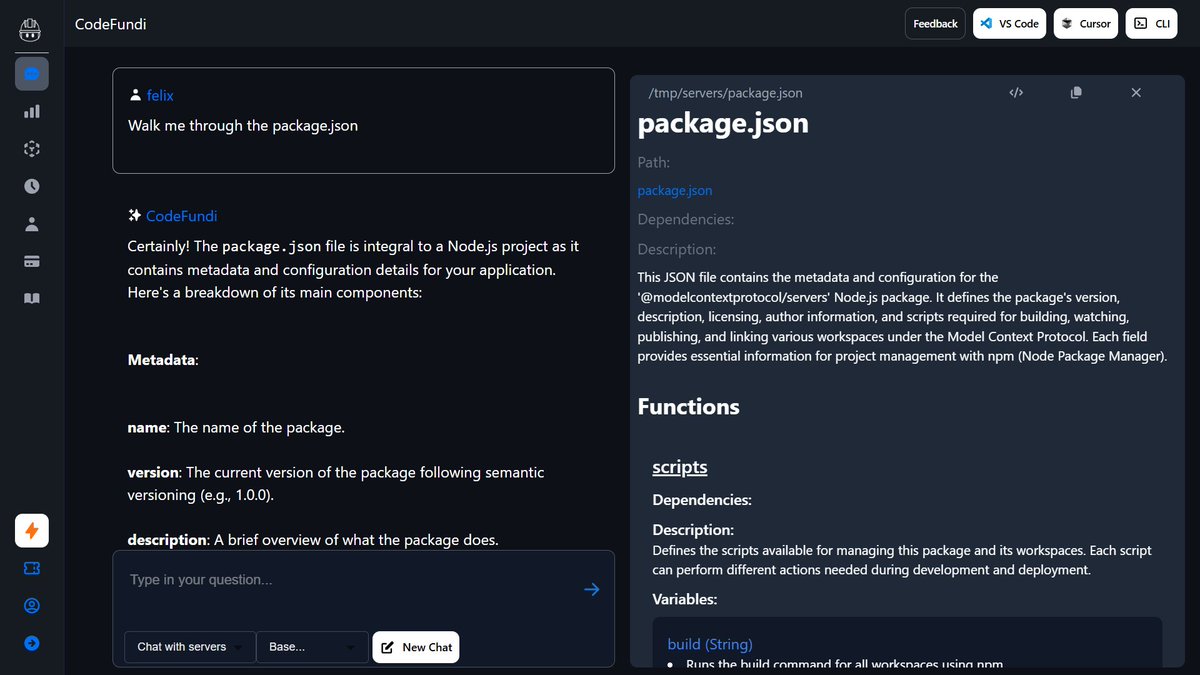This screenshot has width=1200, height=675.
Task: Click the CodeFundi responder name
Action: [181, 216]
